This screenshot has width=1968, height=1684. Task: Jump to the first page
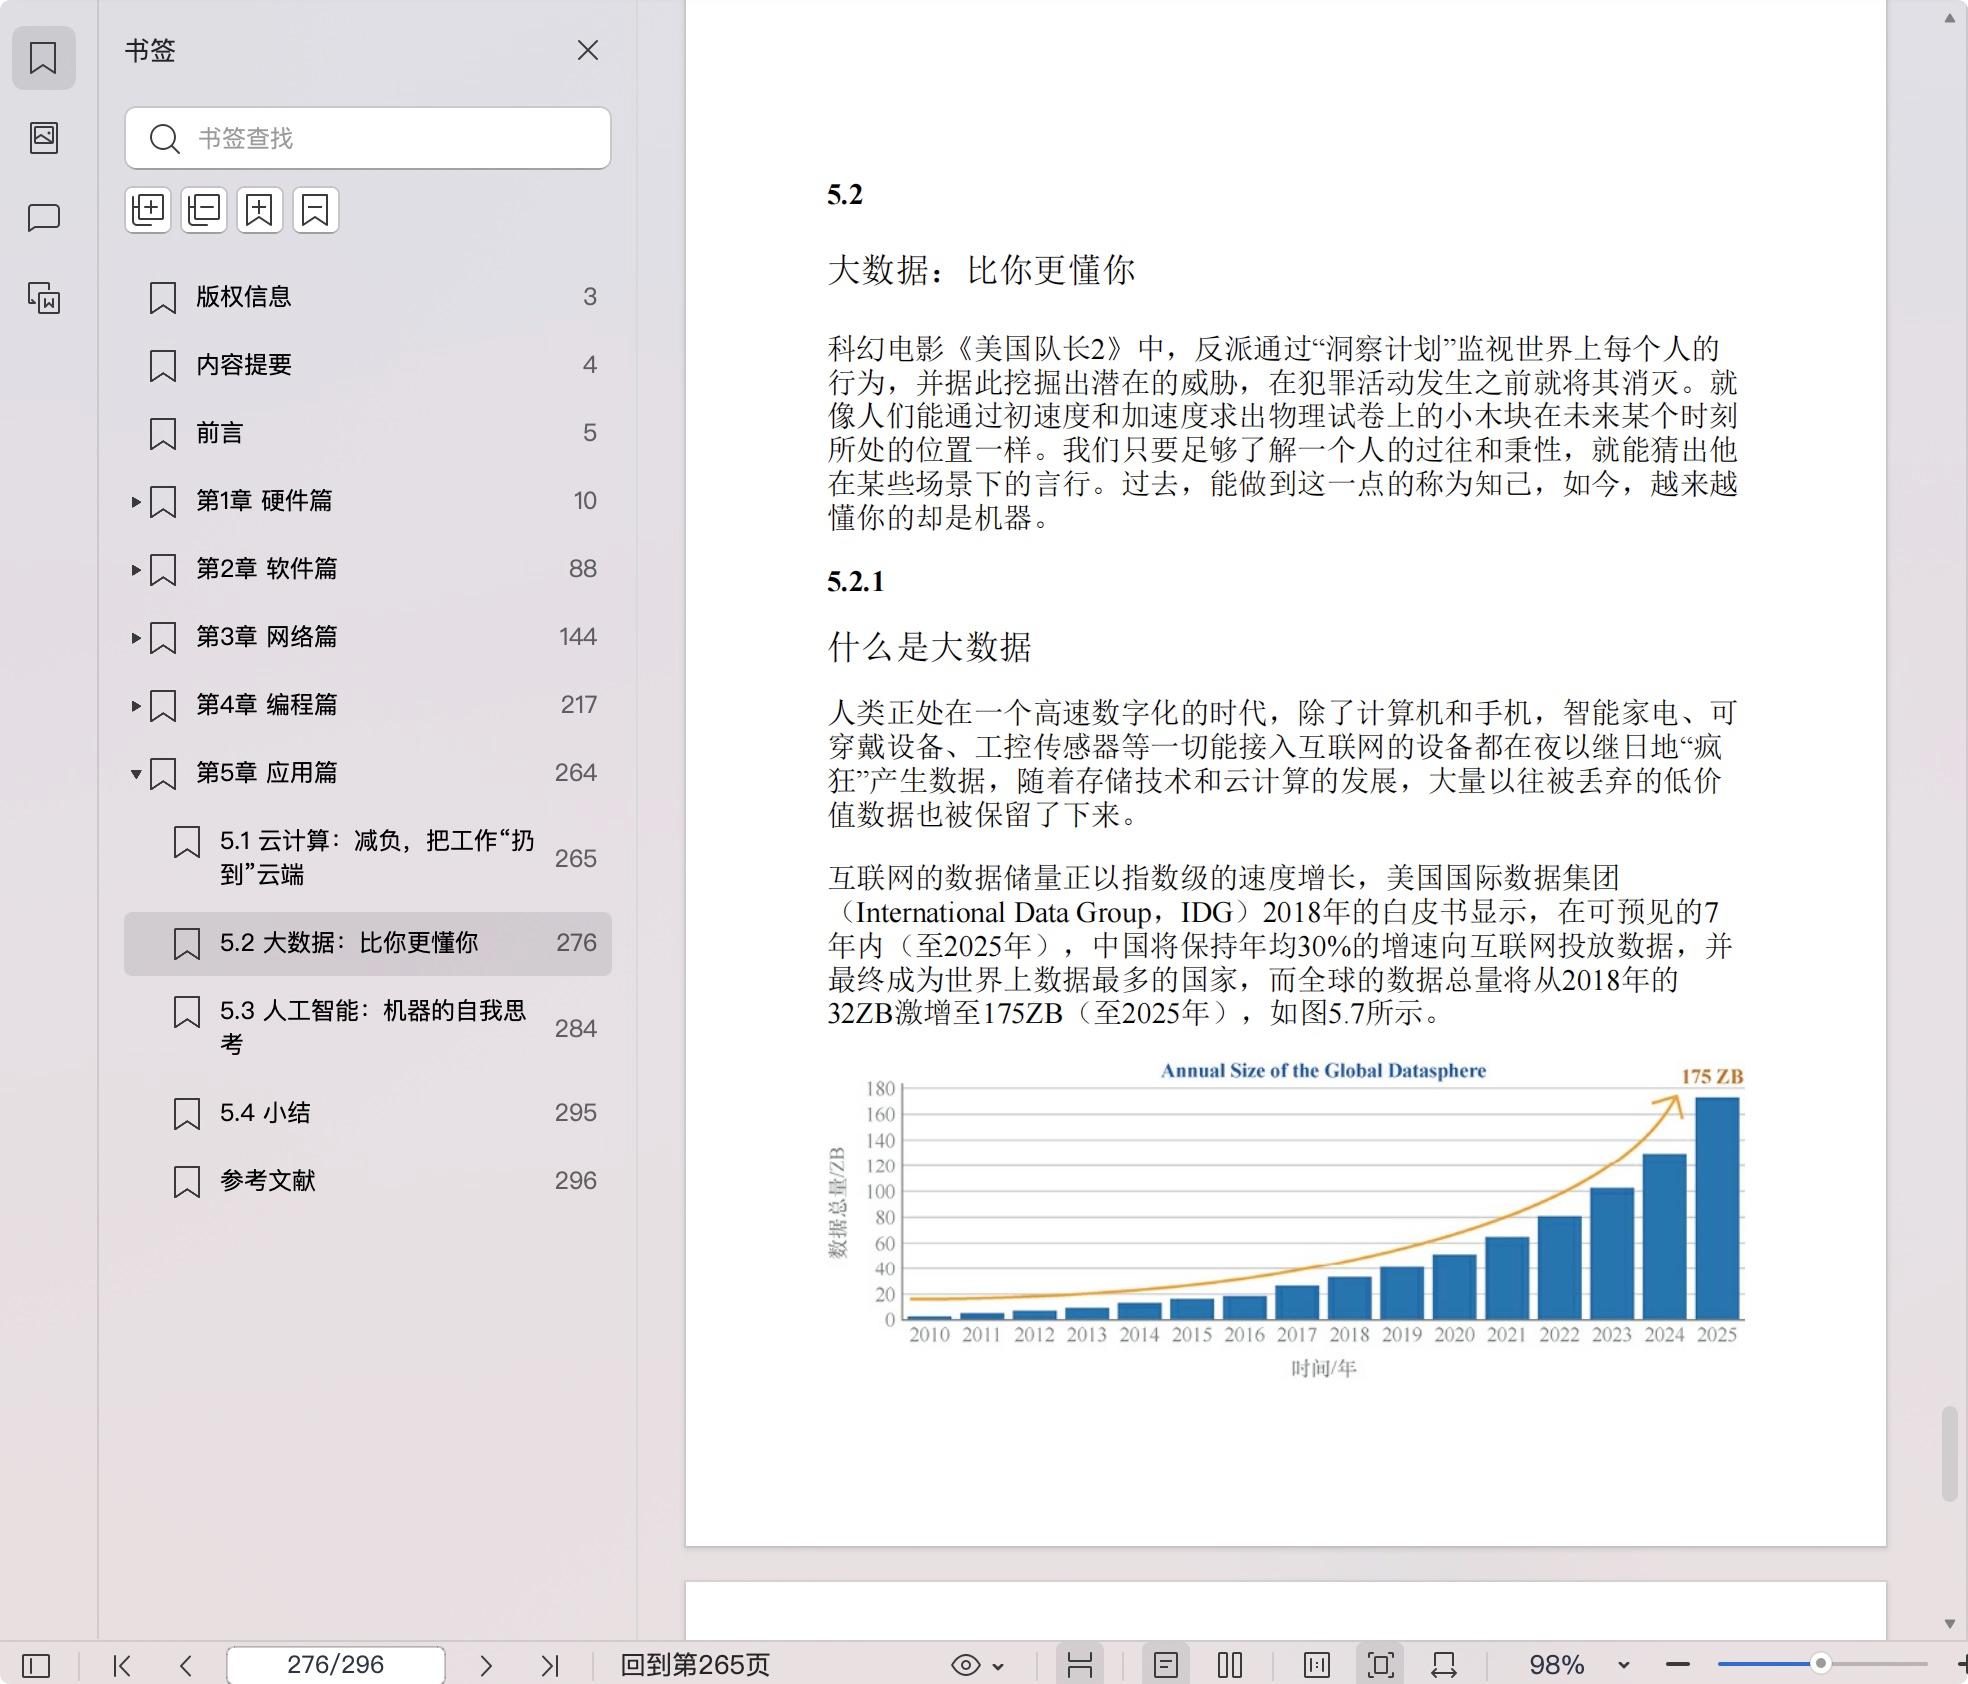pos(122,1665)
